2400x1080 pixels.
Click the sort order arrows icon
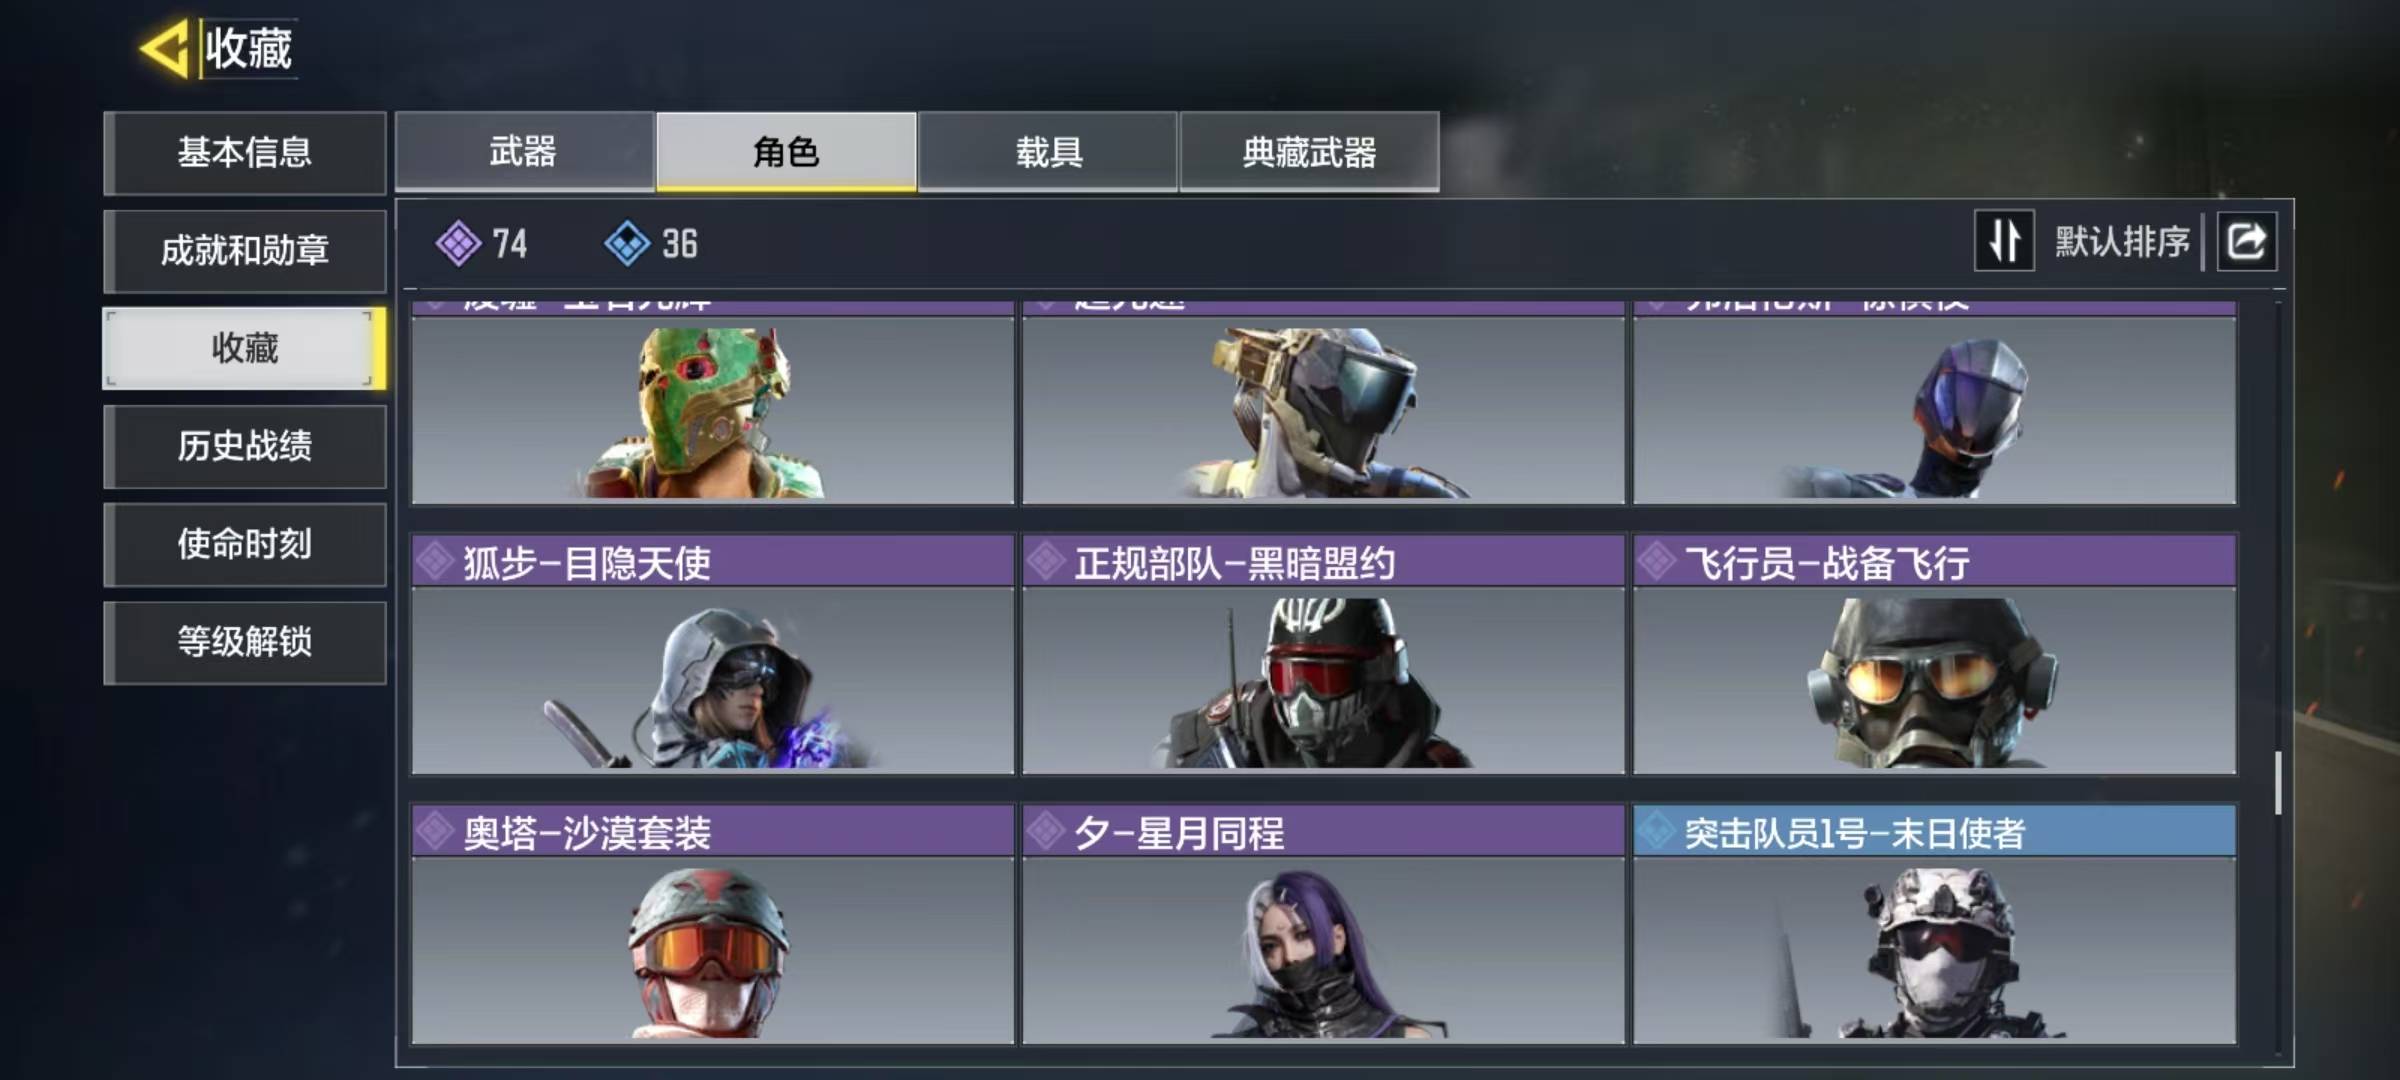(2004, 241)
